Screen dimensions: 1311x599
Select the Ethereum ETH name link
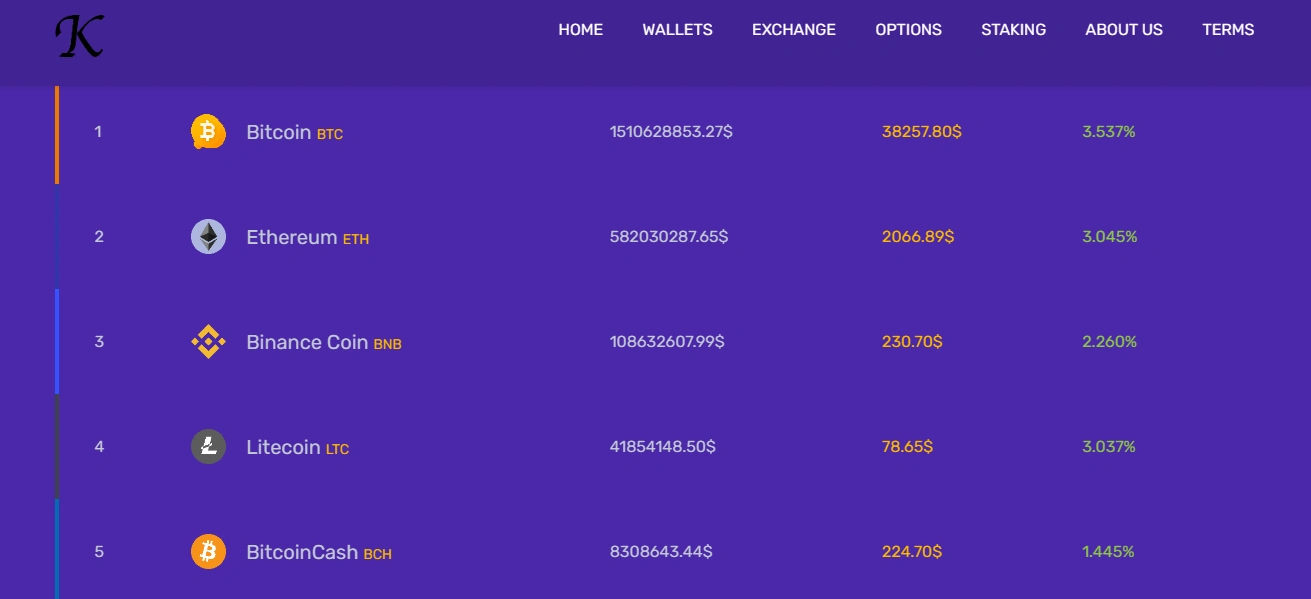(x=307, y=238)
